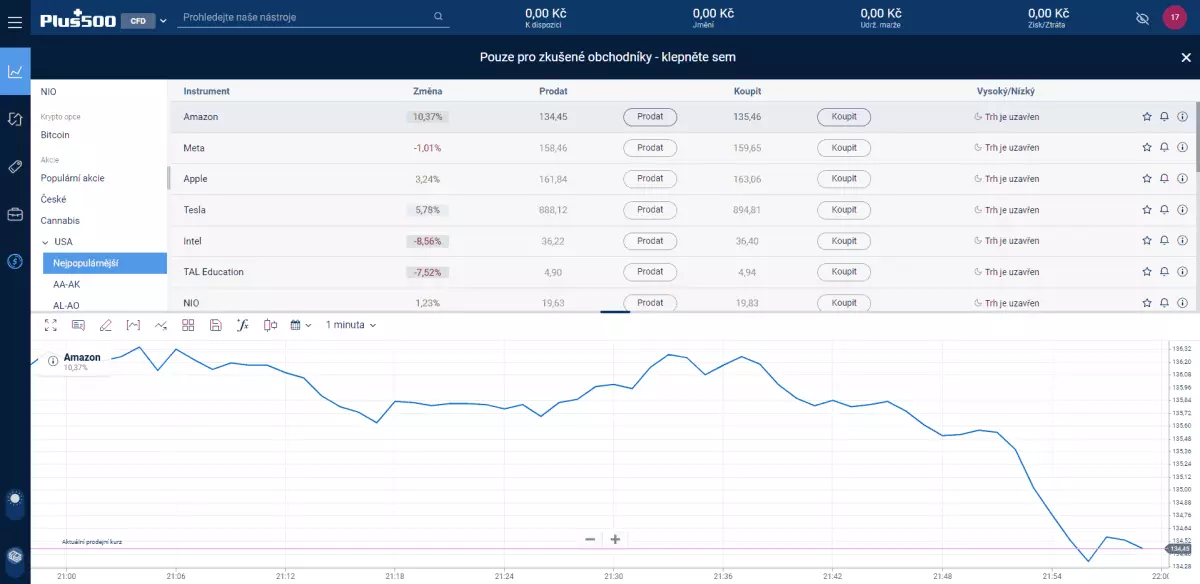Viewport: 1200px width, 584px height.
Task: Open the orders tag sidebar icon
Action: tap(15, 166)
